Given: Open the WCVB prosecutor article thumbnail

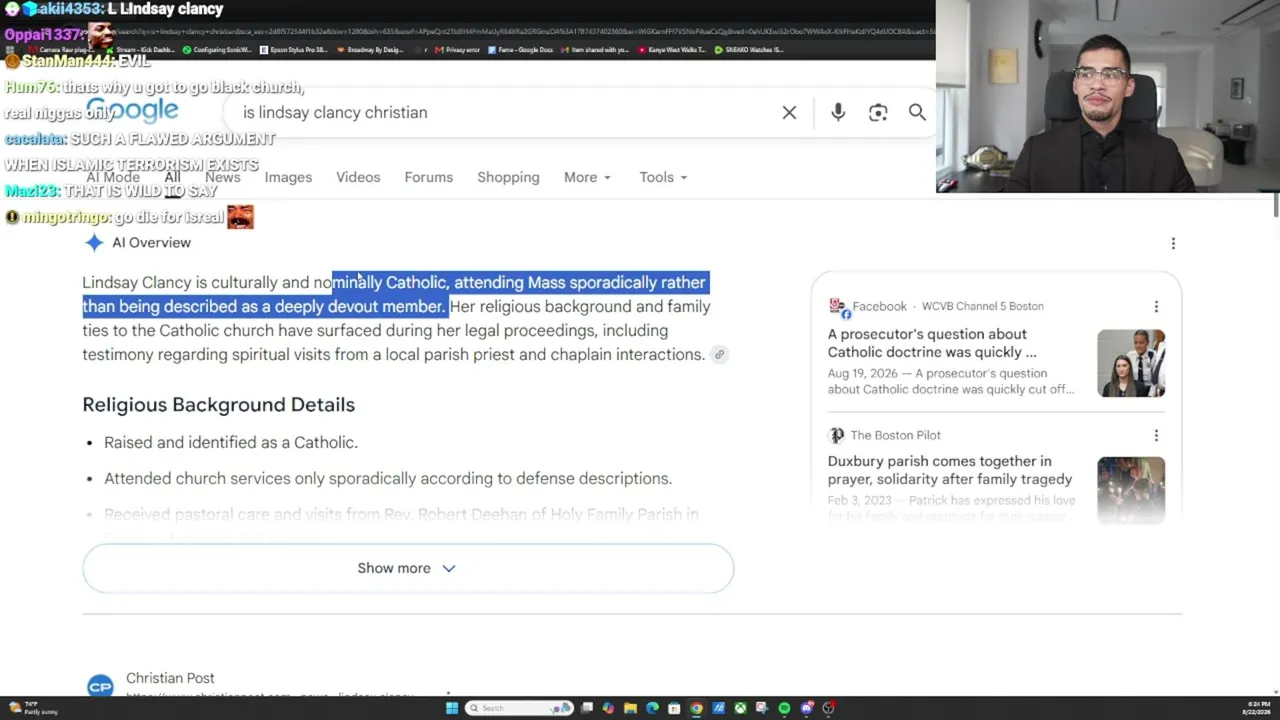Looking at the screenshot, I should (x=1131, y=363).
